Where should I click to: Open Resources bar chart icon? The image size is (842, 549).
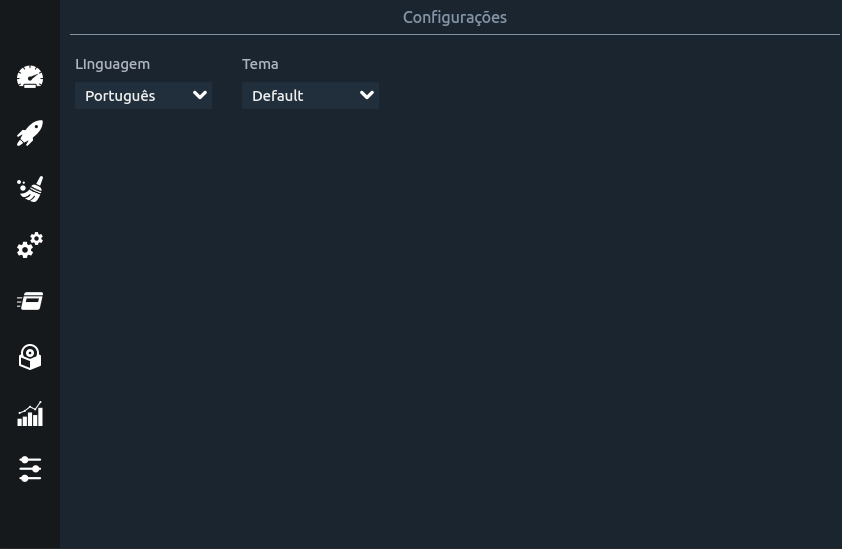pos(30,414)
